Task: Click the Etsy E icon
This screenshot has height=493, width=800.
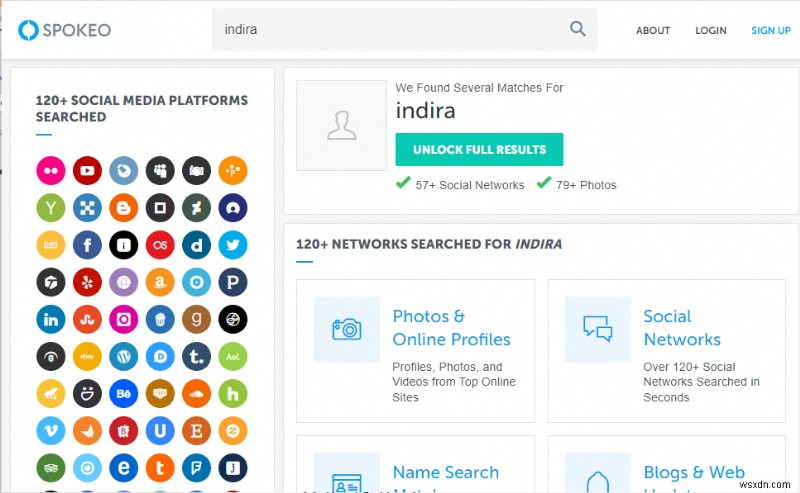Action: click(196, 431)
